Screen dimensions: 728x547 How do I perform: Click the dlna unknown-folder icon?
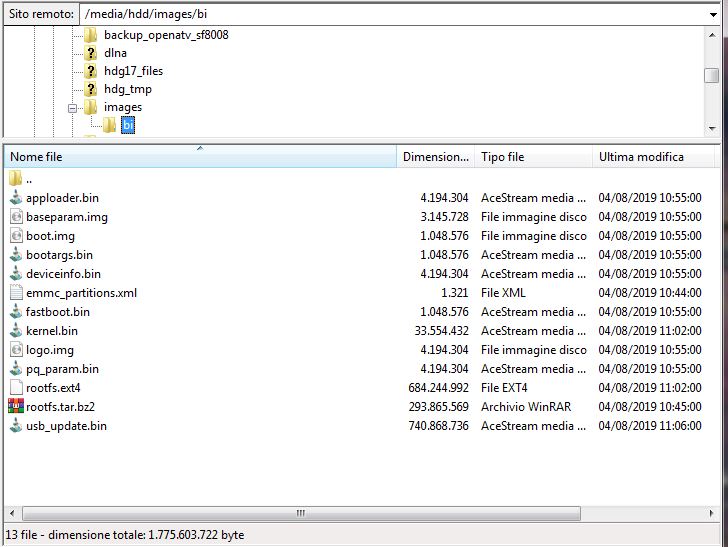[x=91, y=53]
